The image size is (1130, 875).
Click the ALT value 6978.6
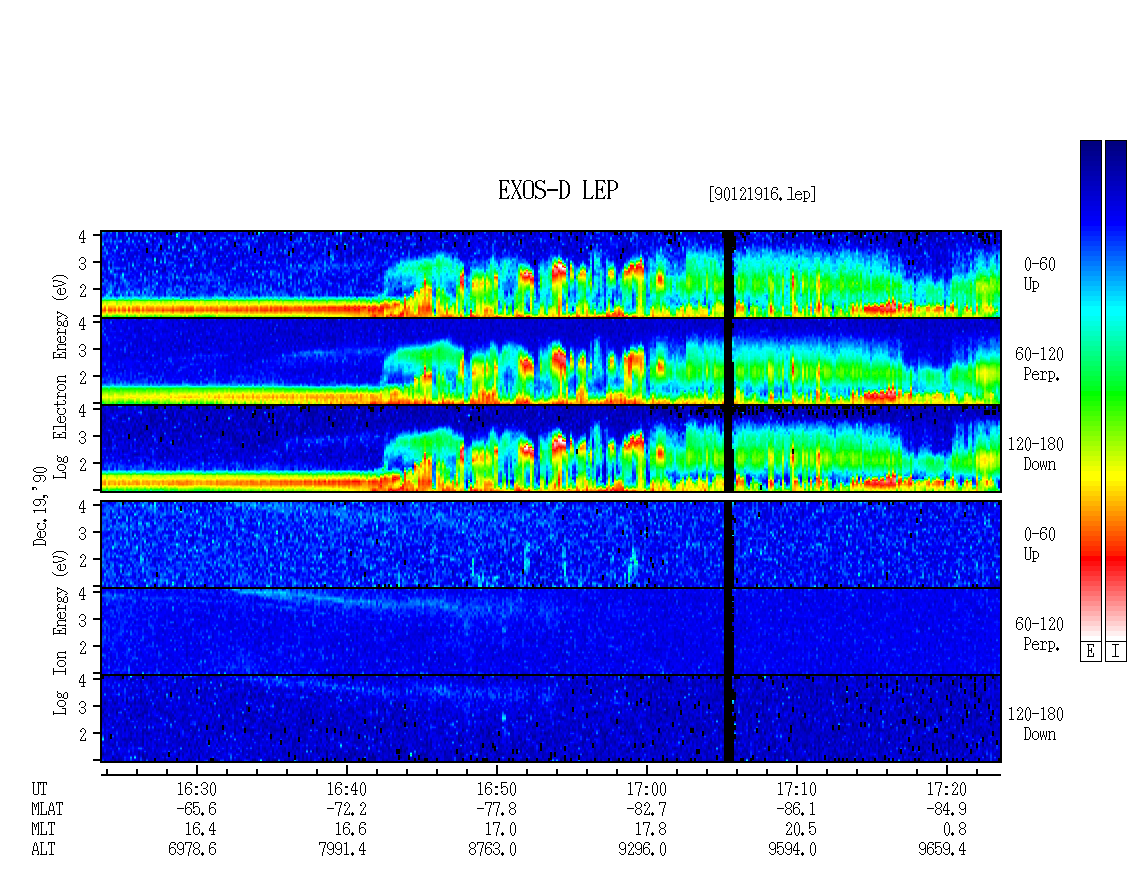pos(192,850)
